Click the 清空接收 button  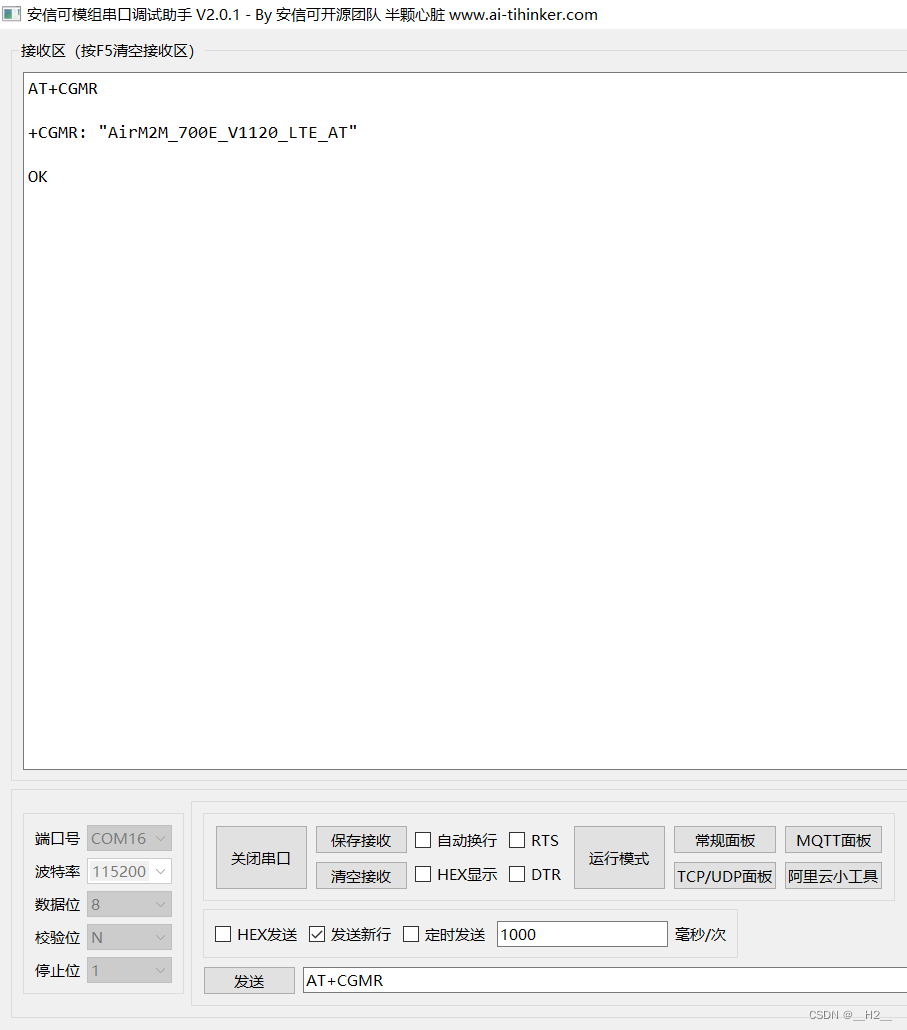(x=361, y=876)
